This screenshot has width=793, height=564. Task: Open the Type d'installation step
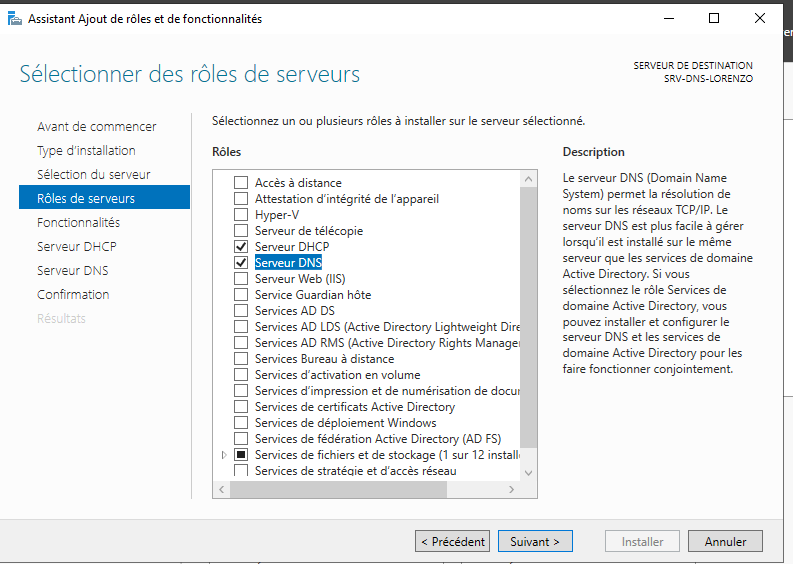[x=86, y=151]
